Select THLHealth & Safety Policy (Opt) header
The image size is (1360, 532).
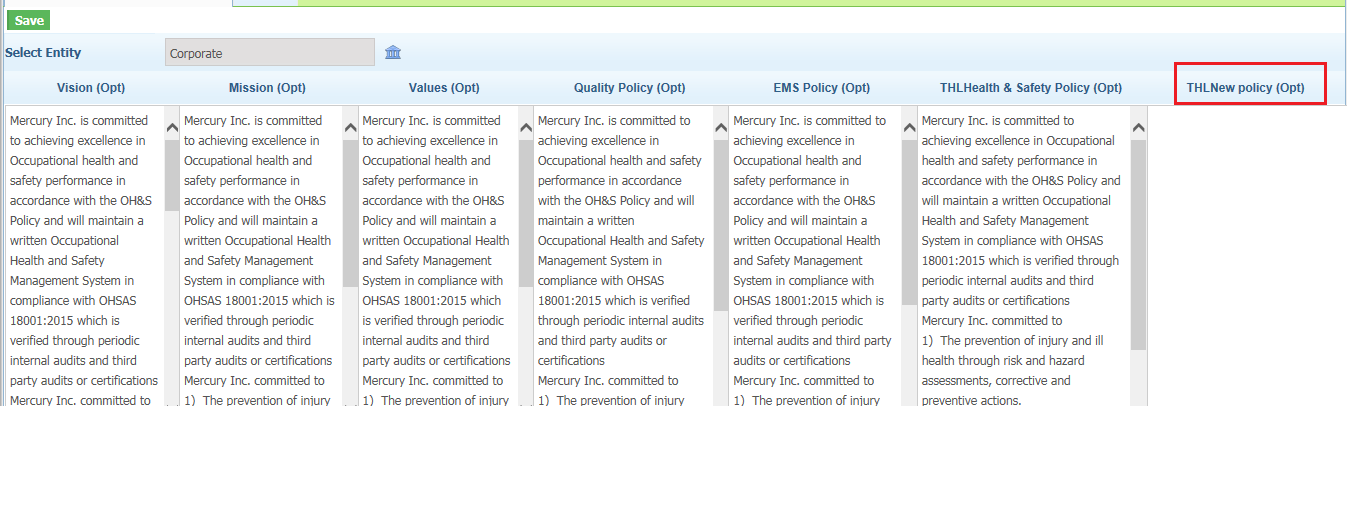pos(1031,88)
